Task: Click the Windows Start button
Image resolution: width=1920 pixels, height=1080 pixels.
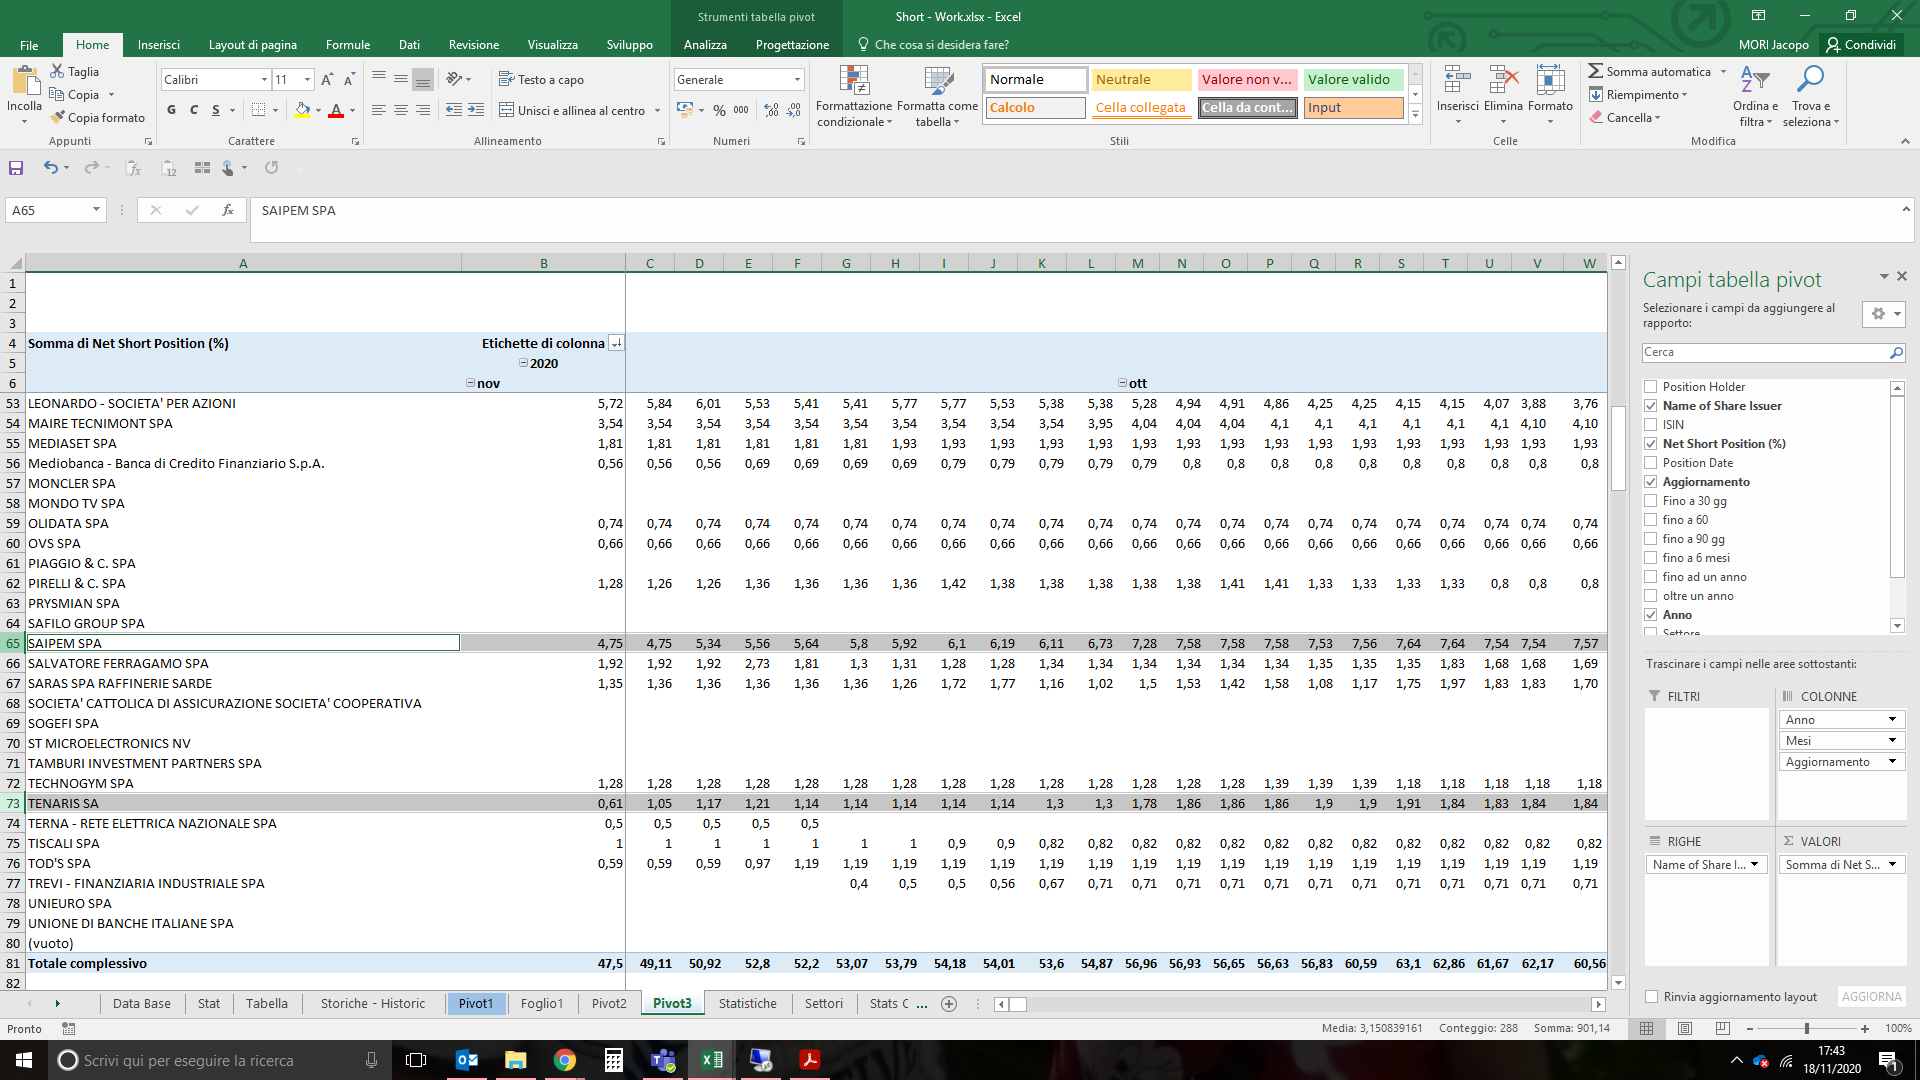Action: pos(24,1060)
